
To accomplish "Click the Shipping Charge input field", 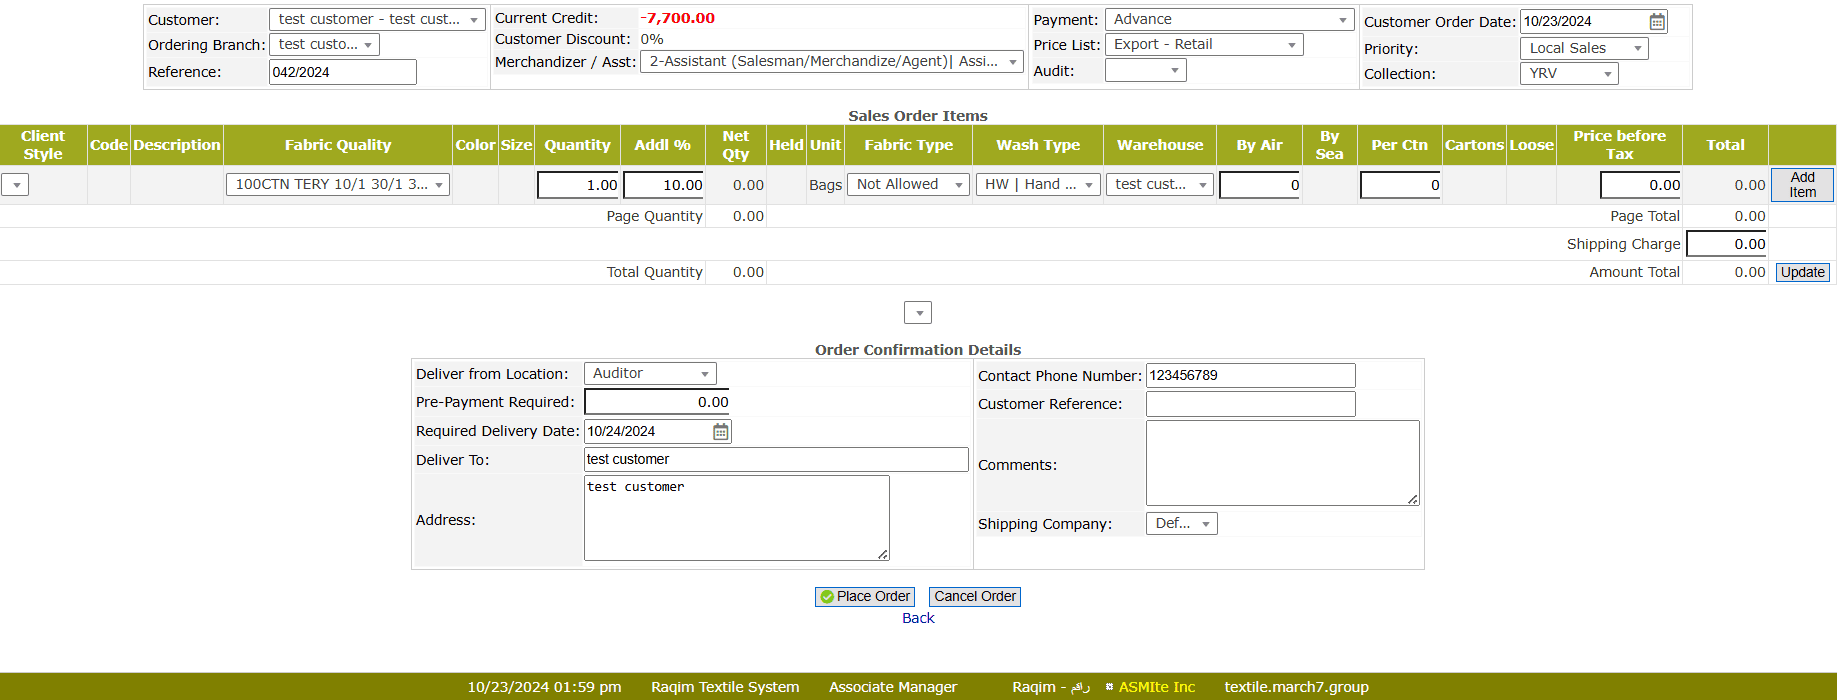I will pyautogui.click(x=1726, y=244).
